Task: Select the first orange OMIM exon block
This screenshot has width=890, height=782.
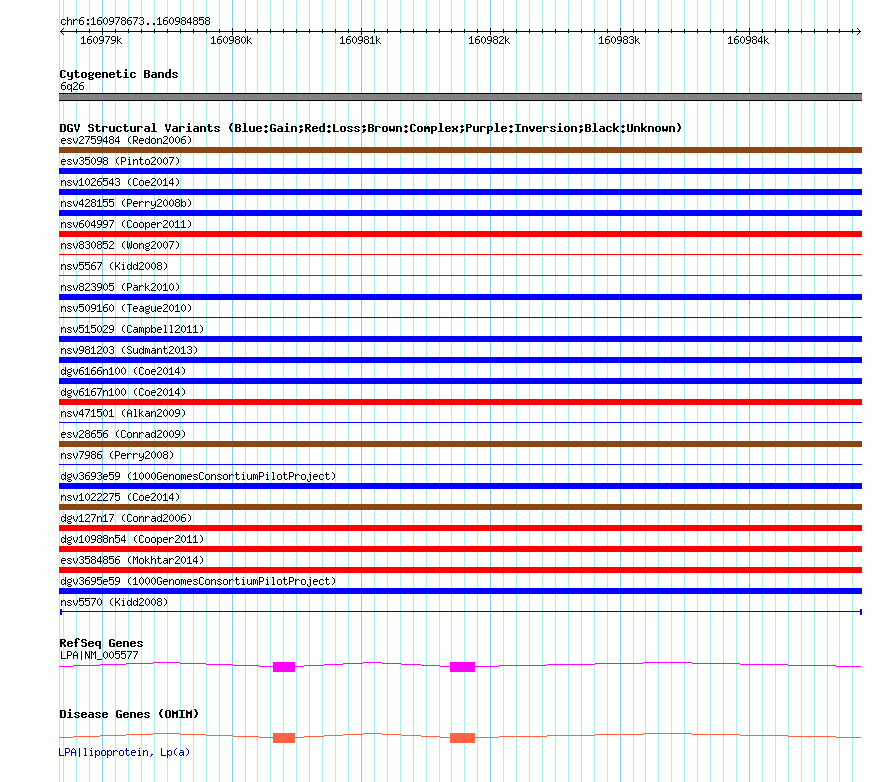Action: coord(284,738)
